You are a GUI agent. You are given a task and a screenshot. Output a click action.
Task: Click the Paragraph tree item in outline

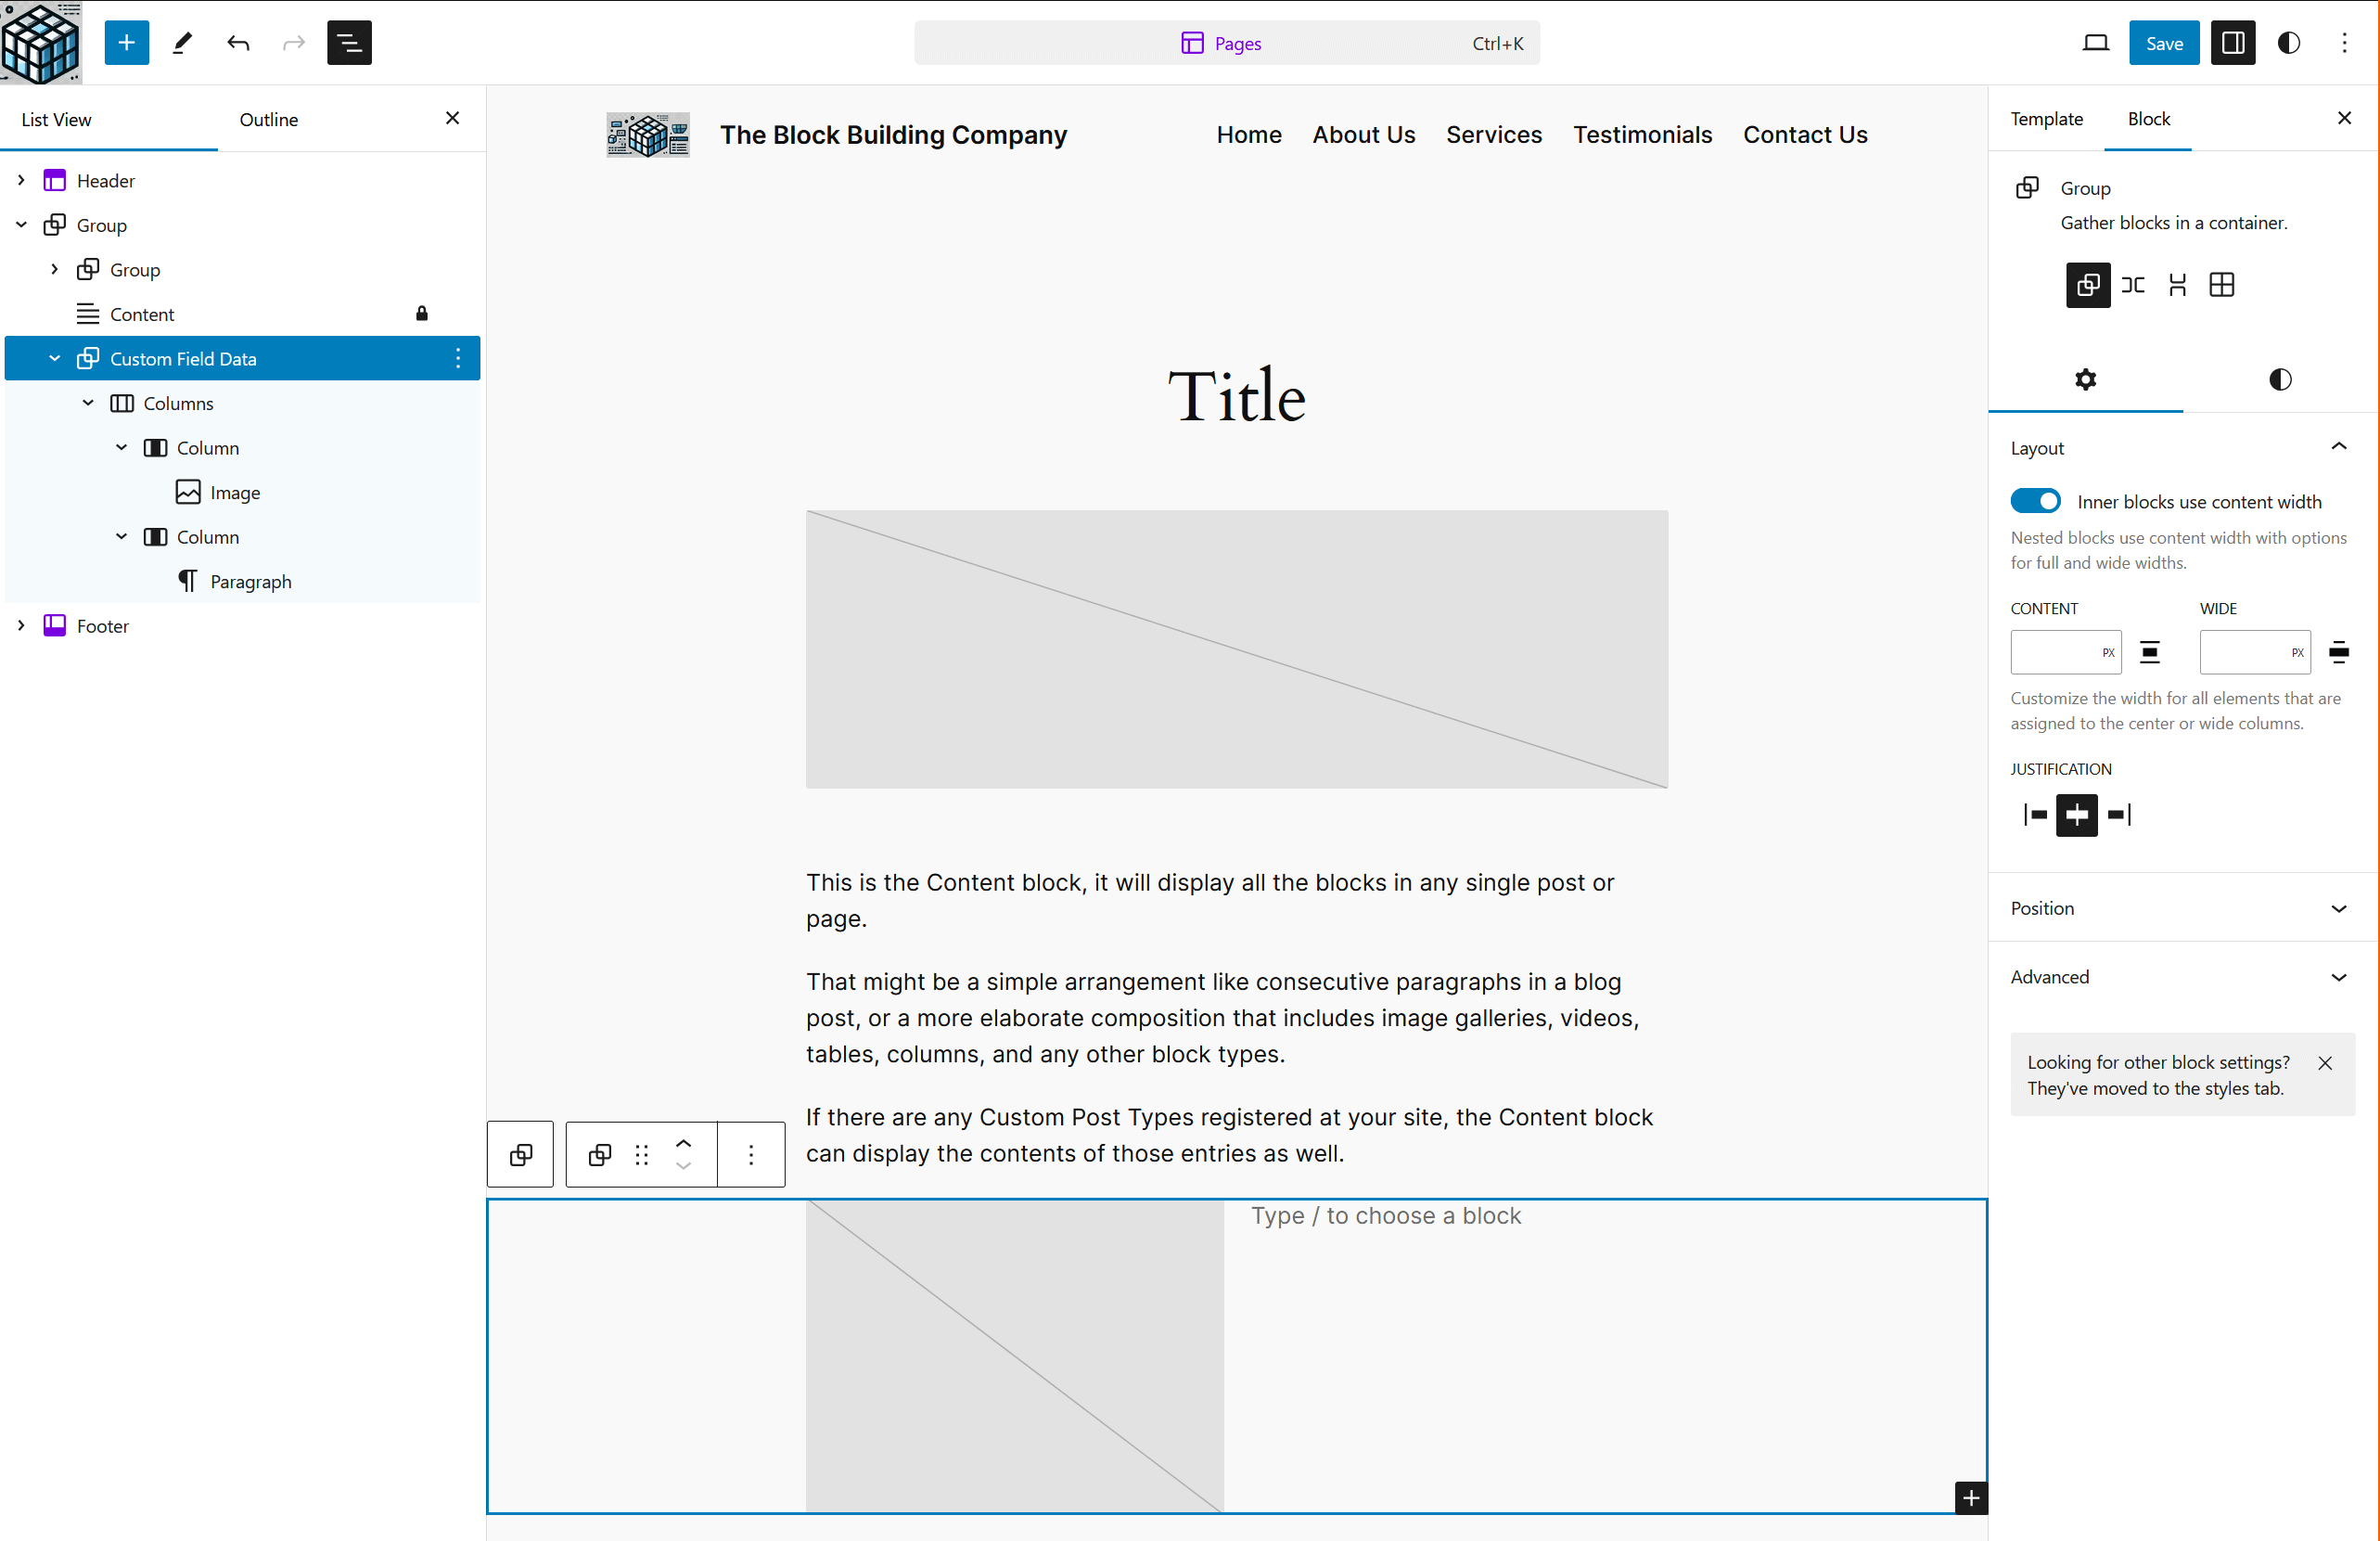coord(250,582)
